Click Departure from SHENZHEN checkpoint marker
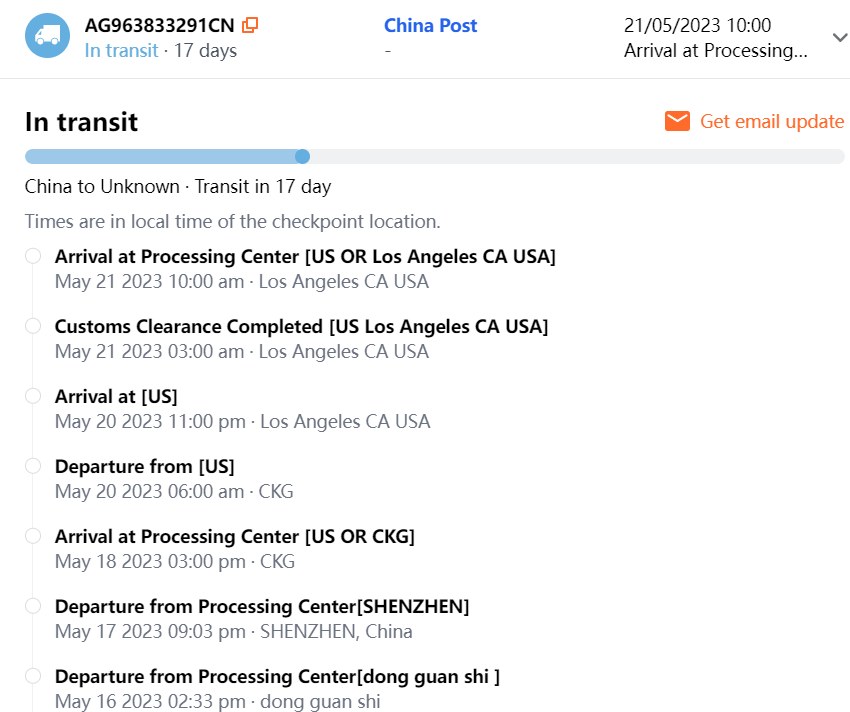Screen dimensions: 850x712 pyautogui.click(x=33, y=606)
